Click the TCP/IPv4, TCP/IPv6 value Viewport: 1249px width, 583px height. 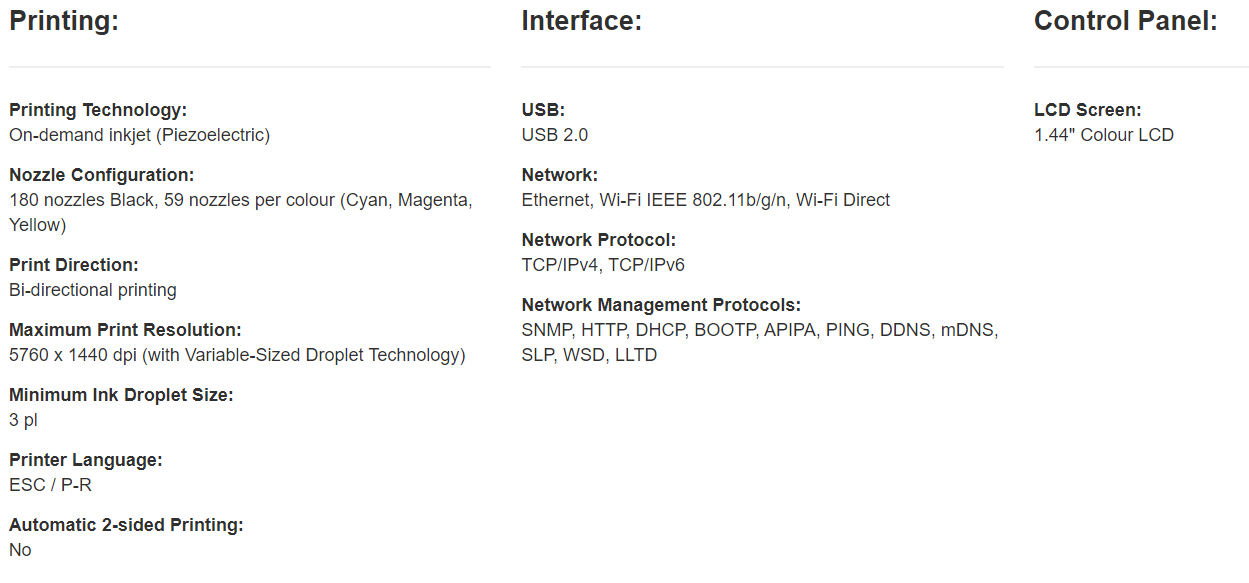coord(603,265)
